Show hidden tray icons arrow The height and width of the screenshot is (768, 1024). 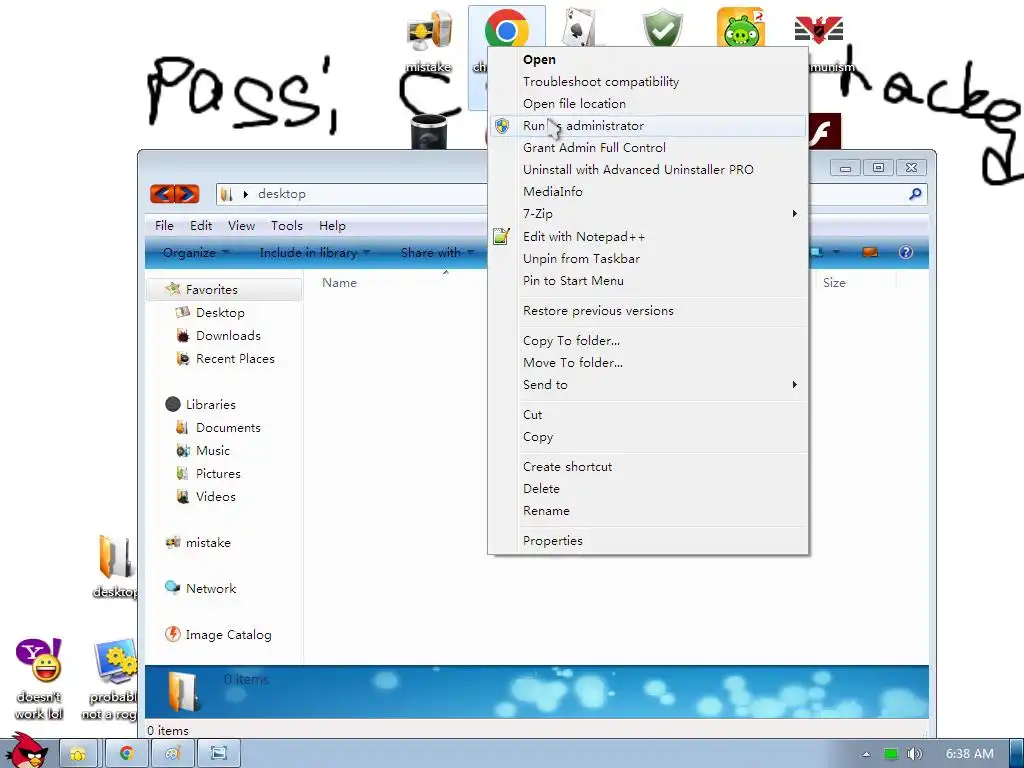[867, 754]
